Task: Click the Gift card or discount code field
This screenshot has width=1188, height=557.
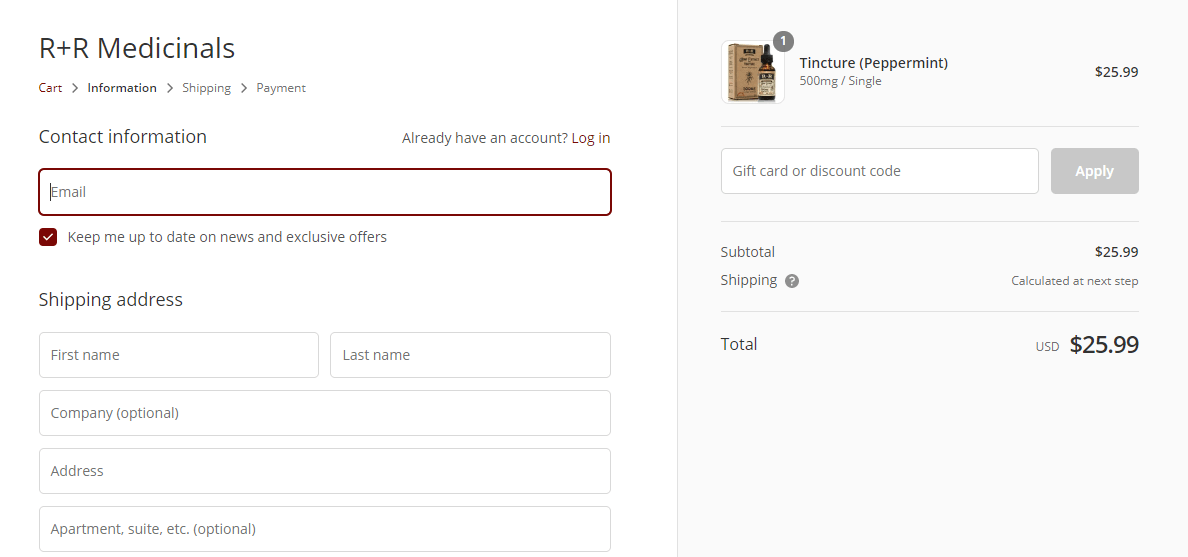Action: 879,171
